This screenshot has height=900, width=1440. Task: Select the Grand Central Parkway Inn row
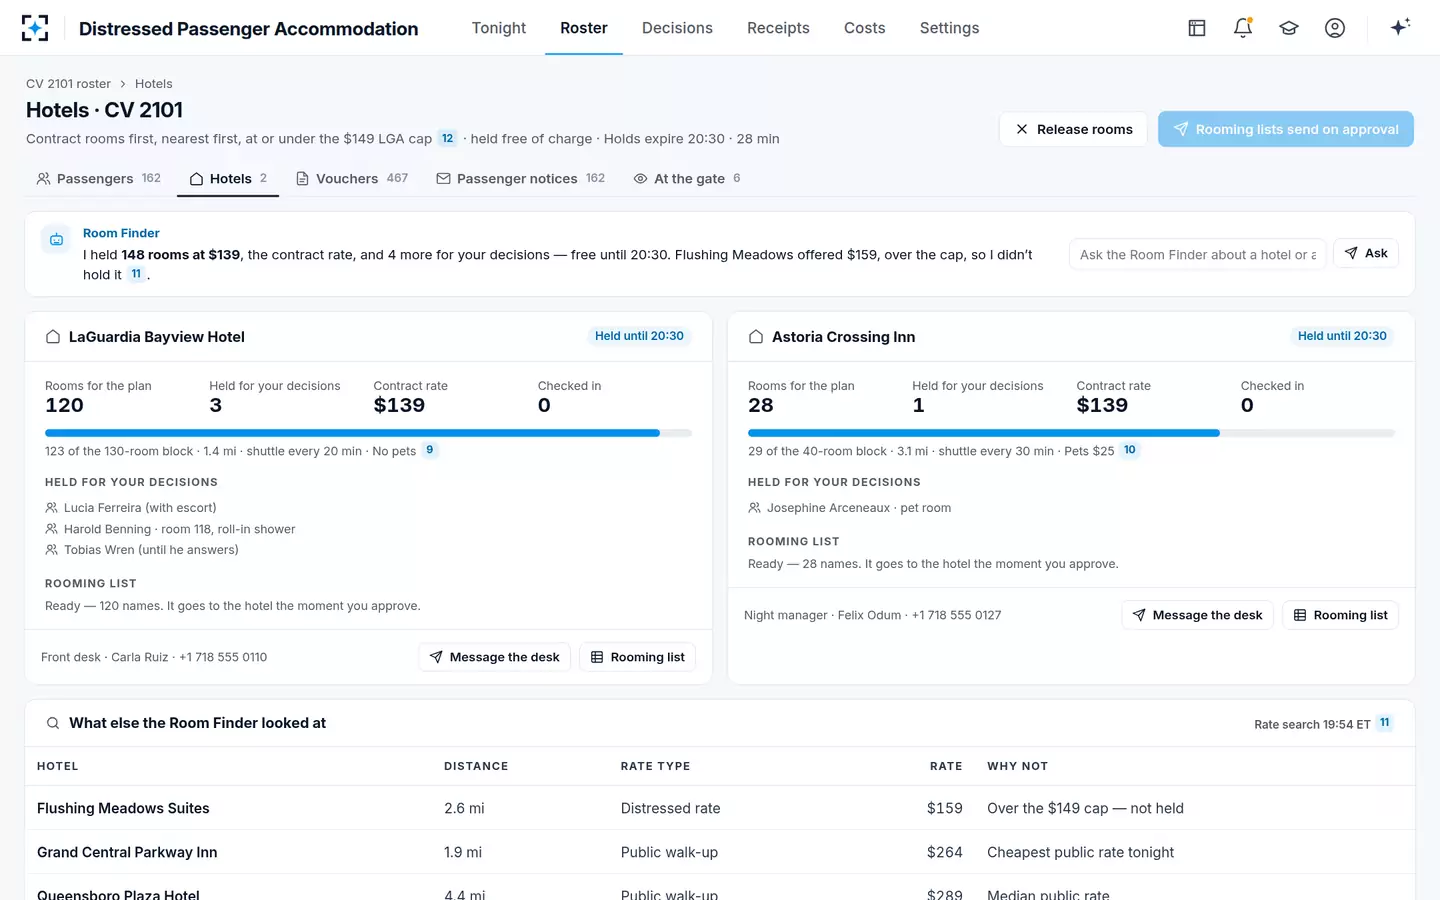[720, 852]
